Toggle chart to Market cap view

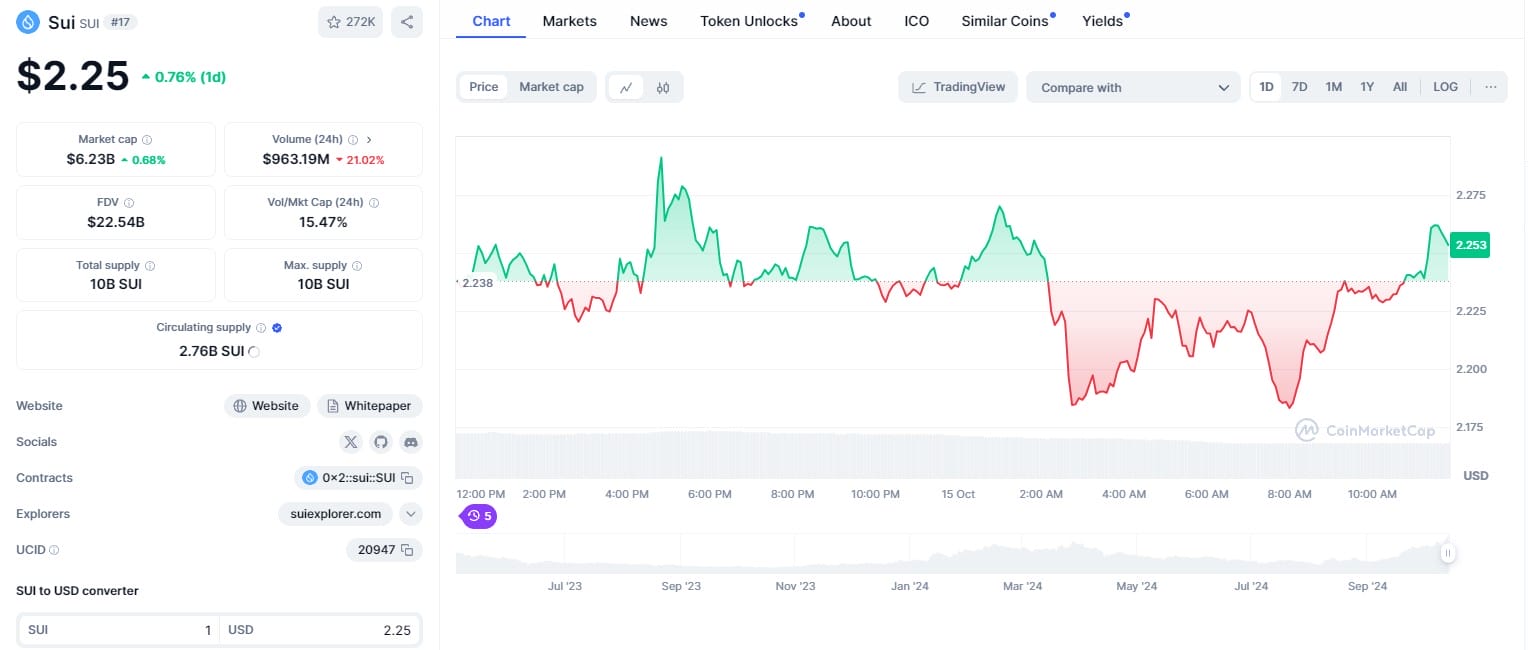tap(551, 87)
